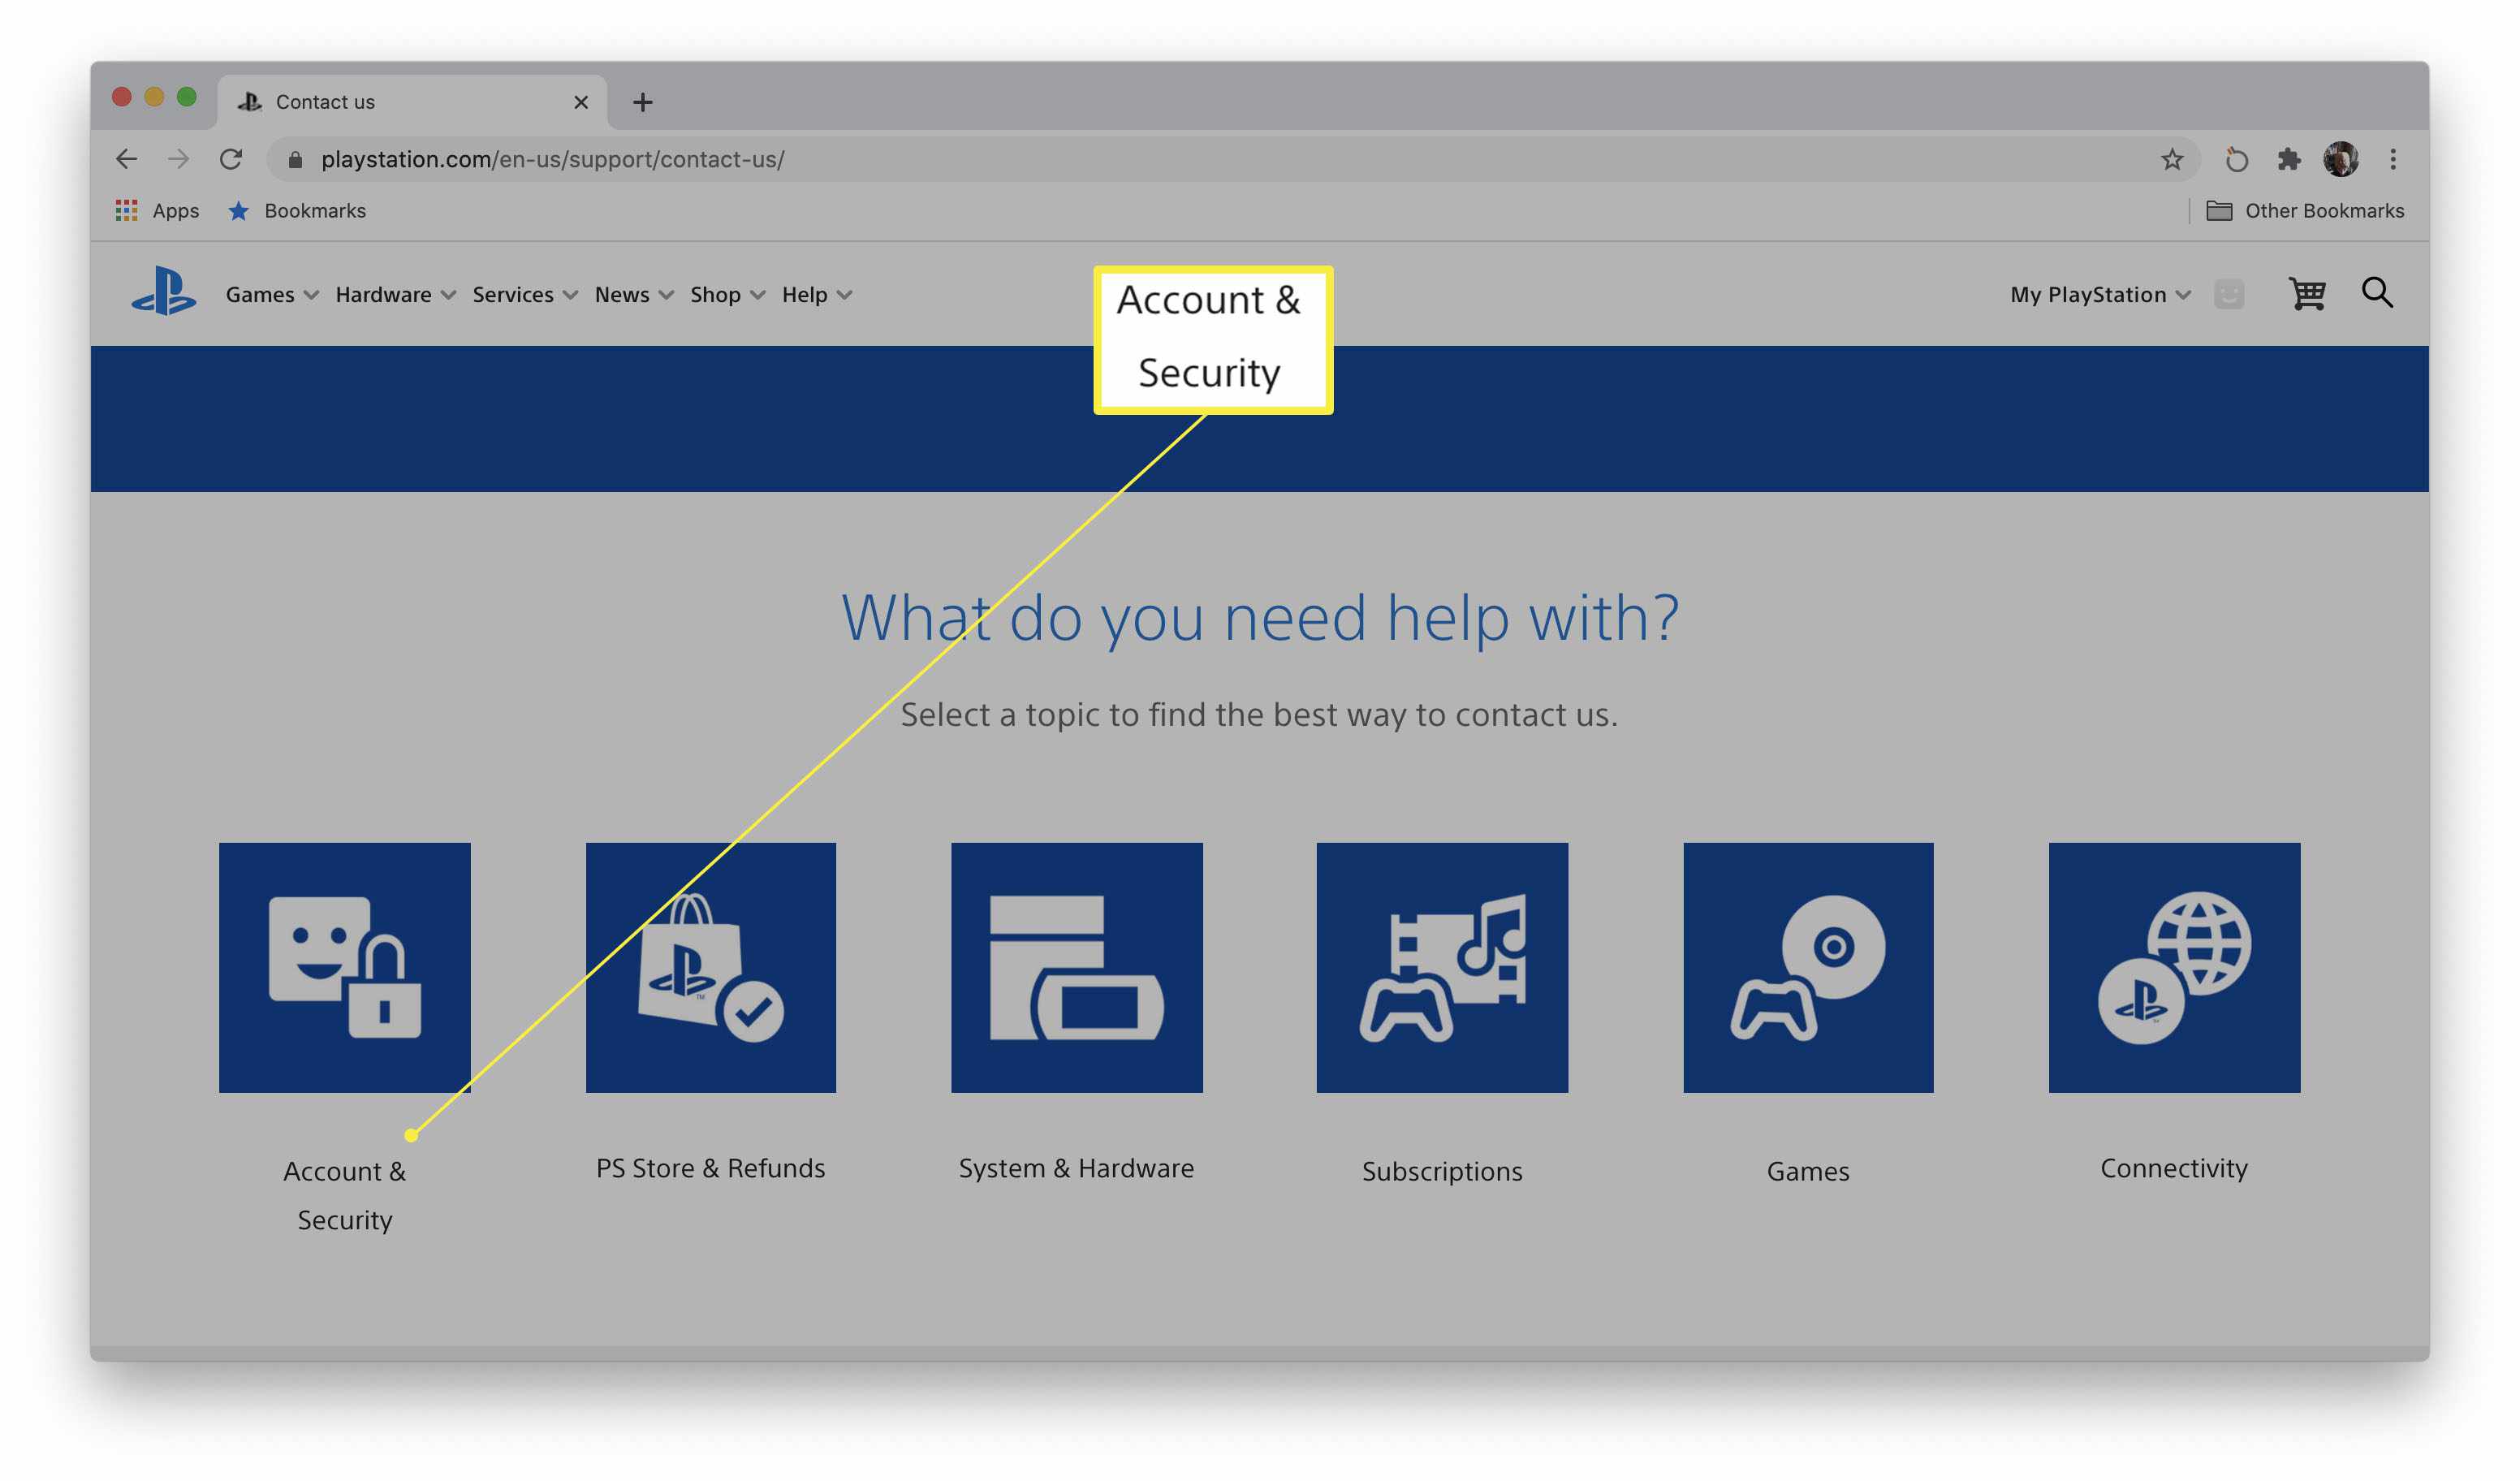Click the PS Store & Refunds icon
This screenshot has height=1481, width=2520.
pyautogui.click(x=710, y=966)
